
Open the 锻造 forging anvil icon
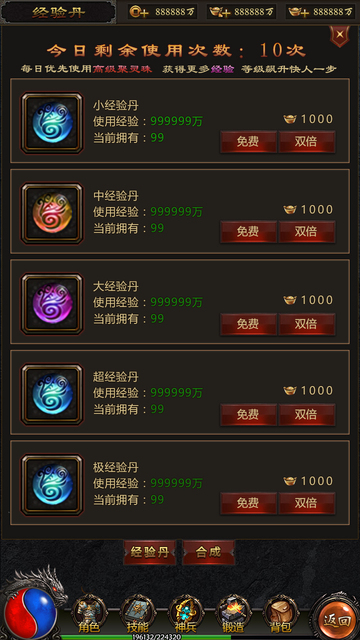click(x=233, y=614)
